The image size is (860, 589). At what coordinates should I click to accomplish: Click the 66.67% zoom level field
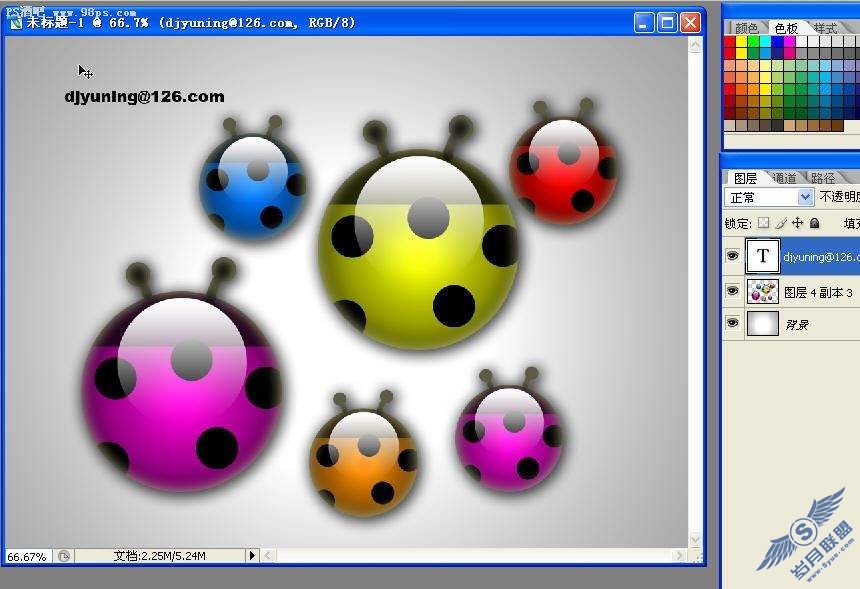click(27, 557)
